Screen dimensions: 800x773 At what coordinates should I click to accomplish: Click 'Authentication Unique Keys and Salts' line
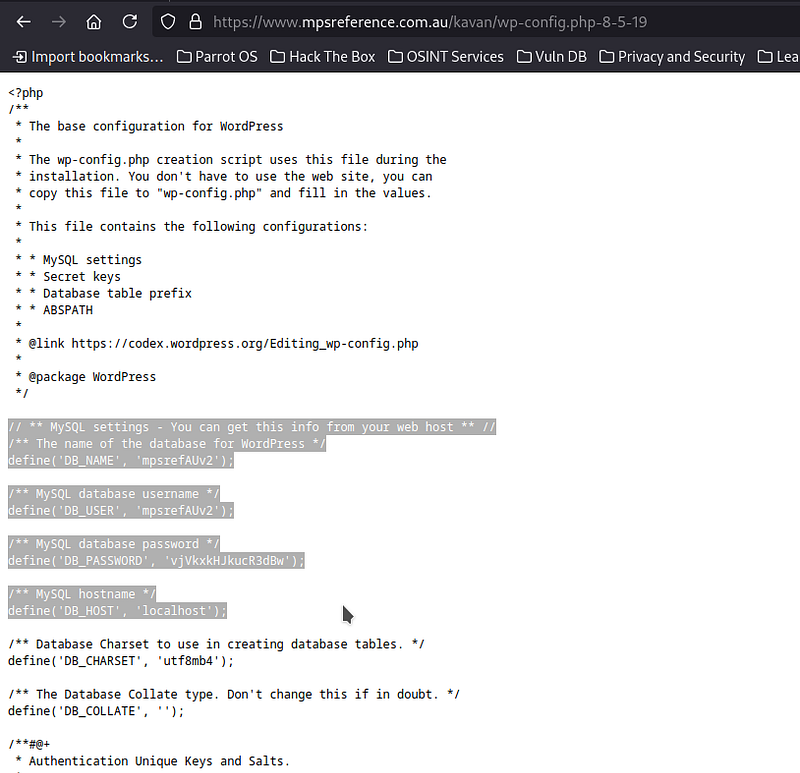153,761
